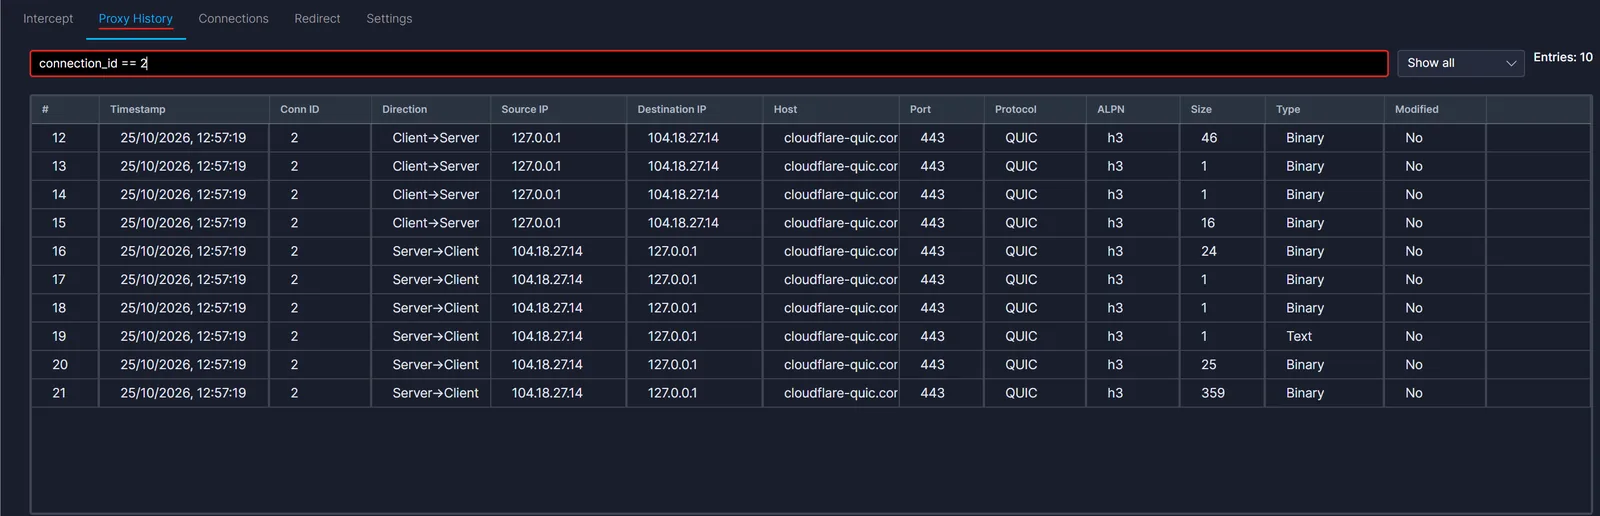Click the Protocol column header
This screenshot has height=516, width=1600.
[1035, 109]
